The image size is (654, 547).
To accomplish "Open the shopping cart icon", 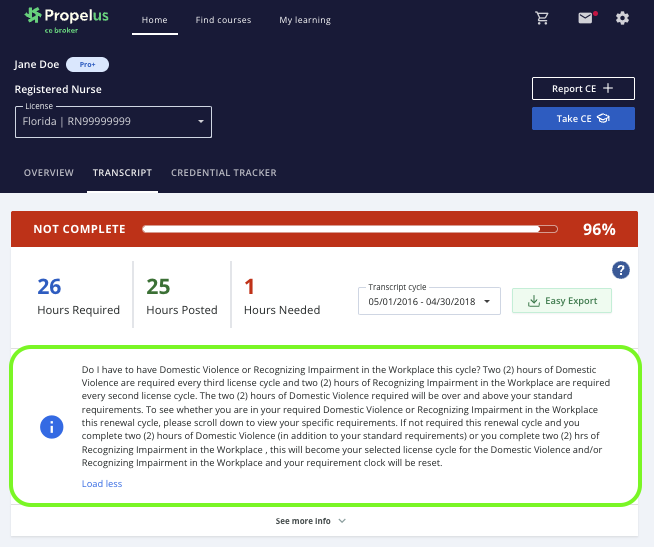I will click(543, 18).
